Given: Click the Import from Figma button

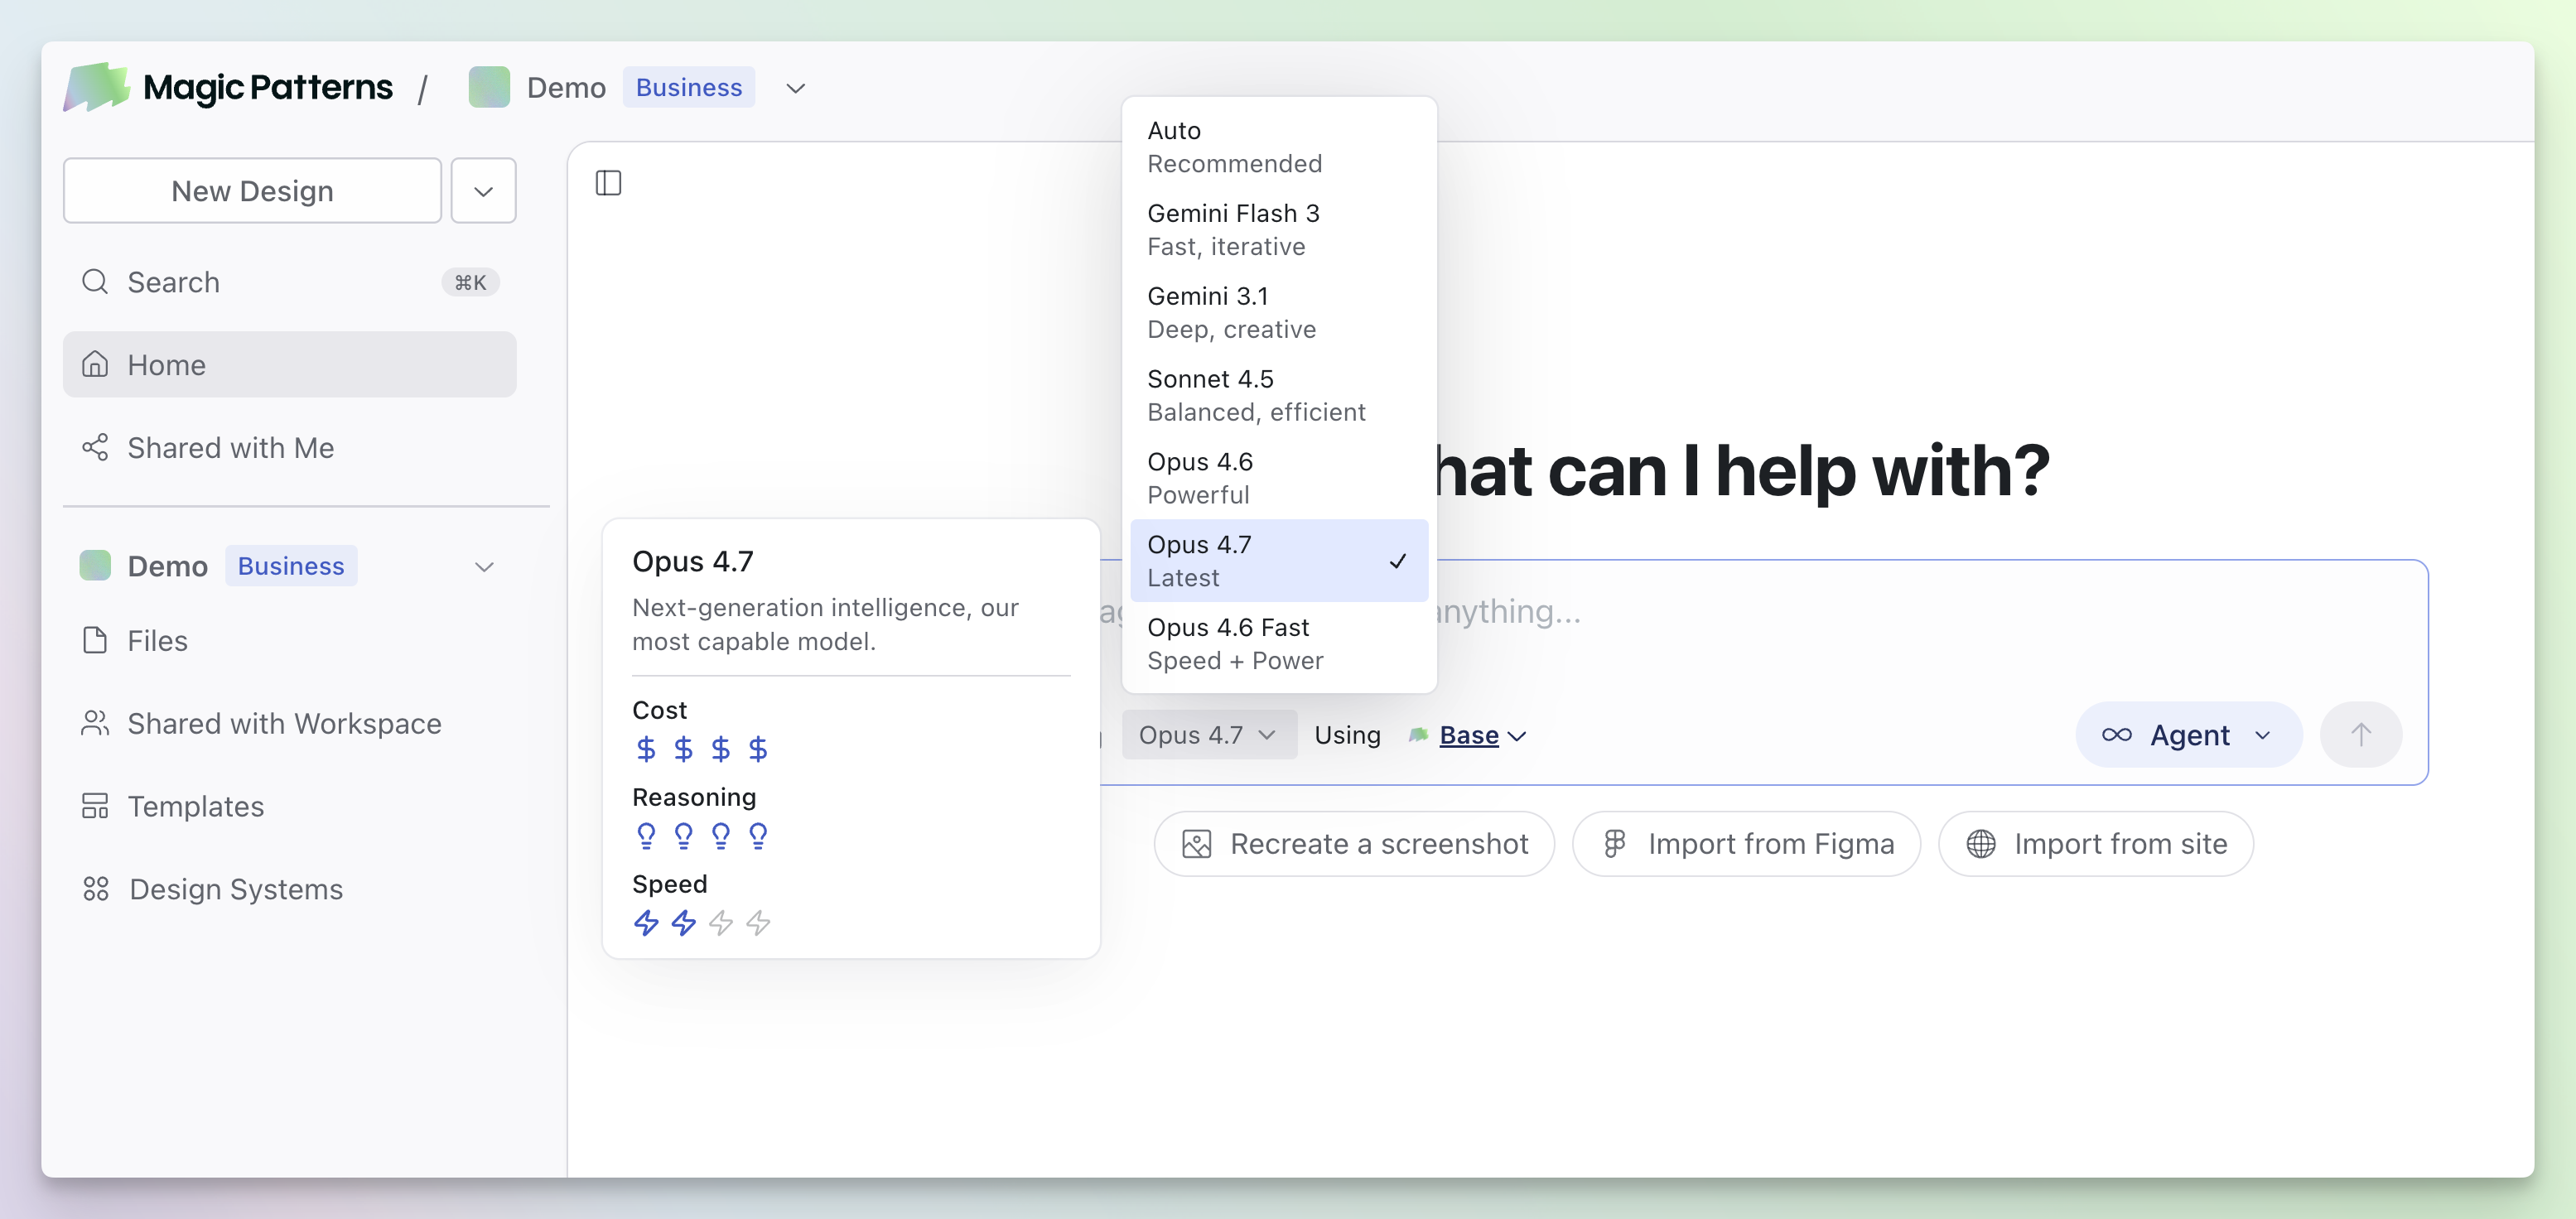Looking at the screenshot, I should coord(1746,844).
